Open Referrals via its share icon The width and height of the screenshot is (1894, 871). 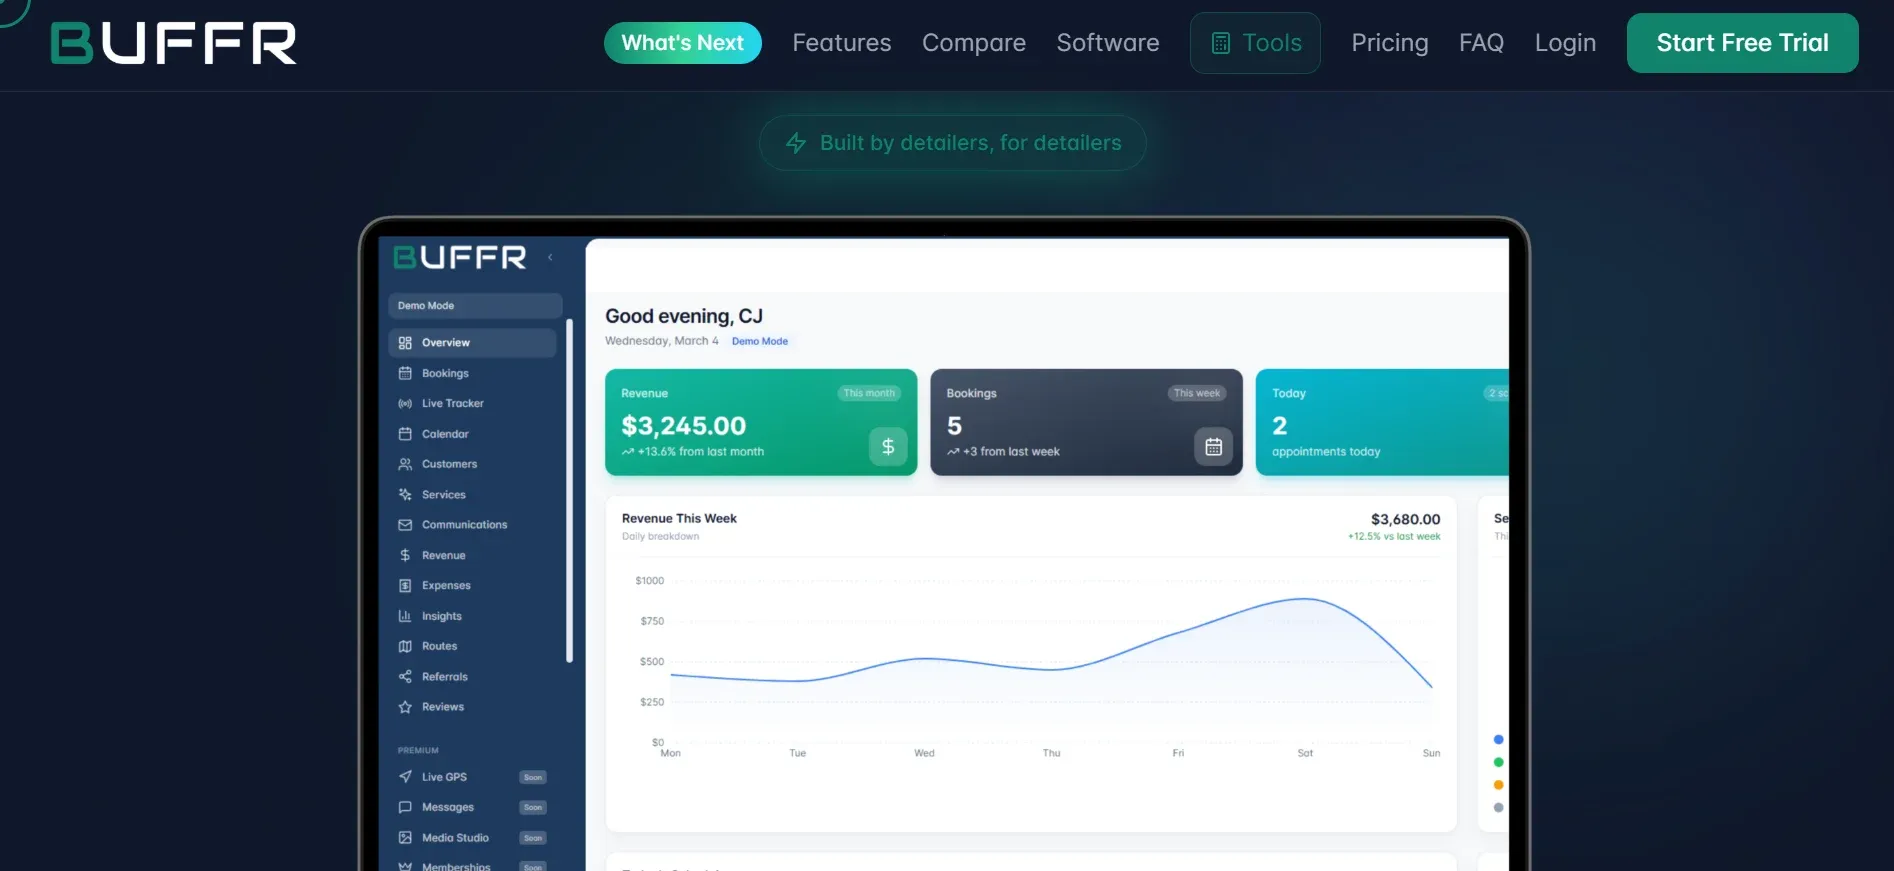(405, 677)
